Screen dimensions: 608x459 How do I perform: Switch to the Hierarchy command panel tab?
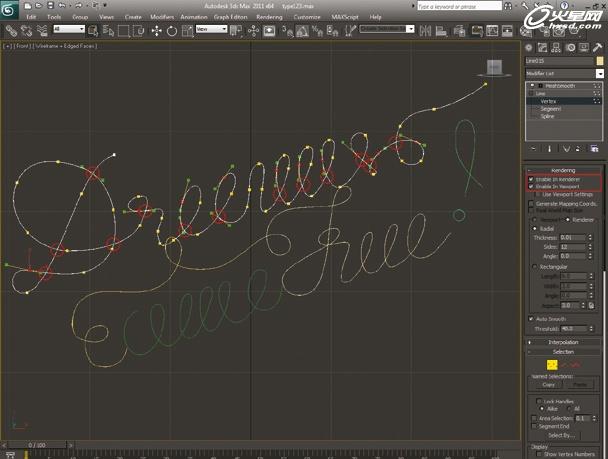[x=556, y=48]
